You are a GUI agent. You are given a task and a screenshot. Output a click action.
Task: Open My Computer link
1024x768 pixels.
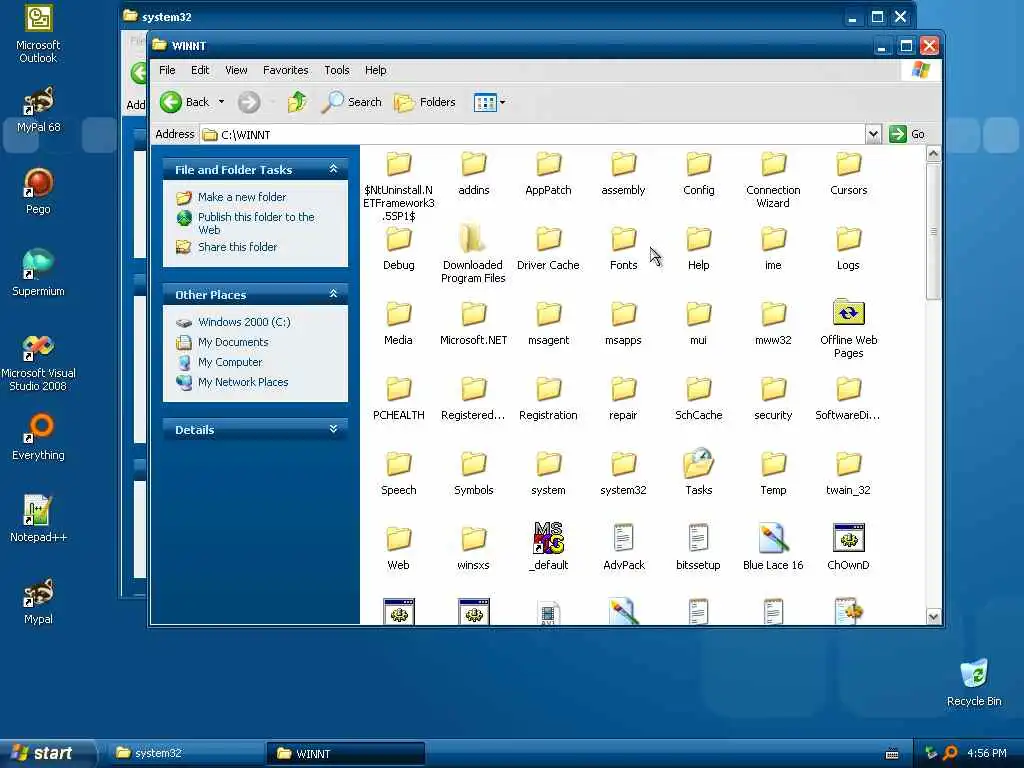click(x=230, y=362)
